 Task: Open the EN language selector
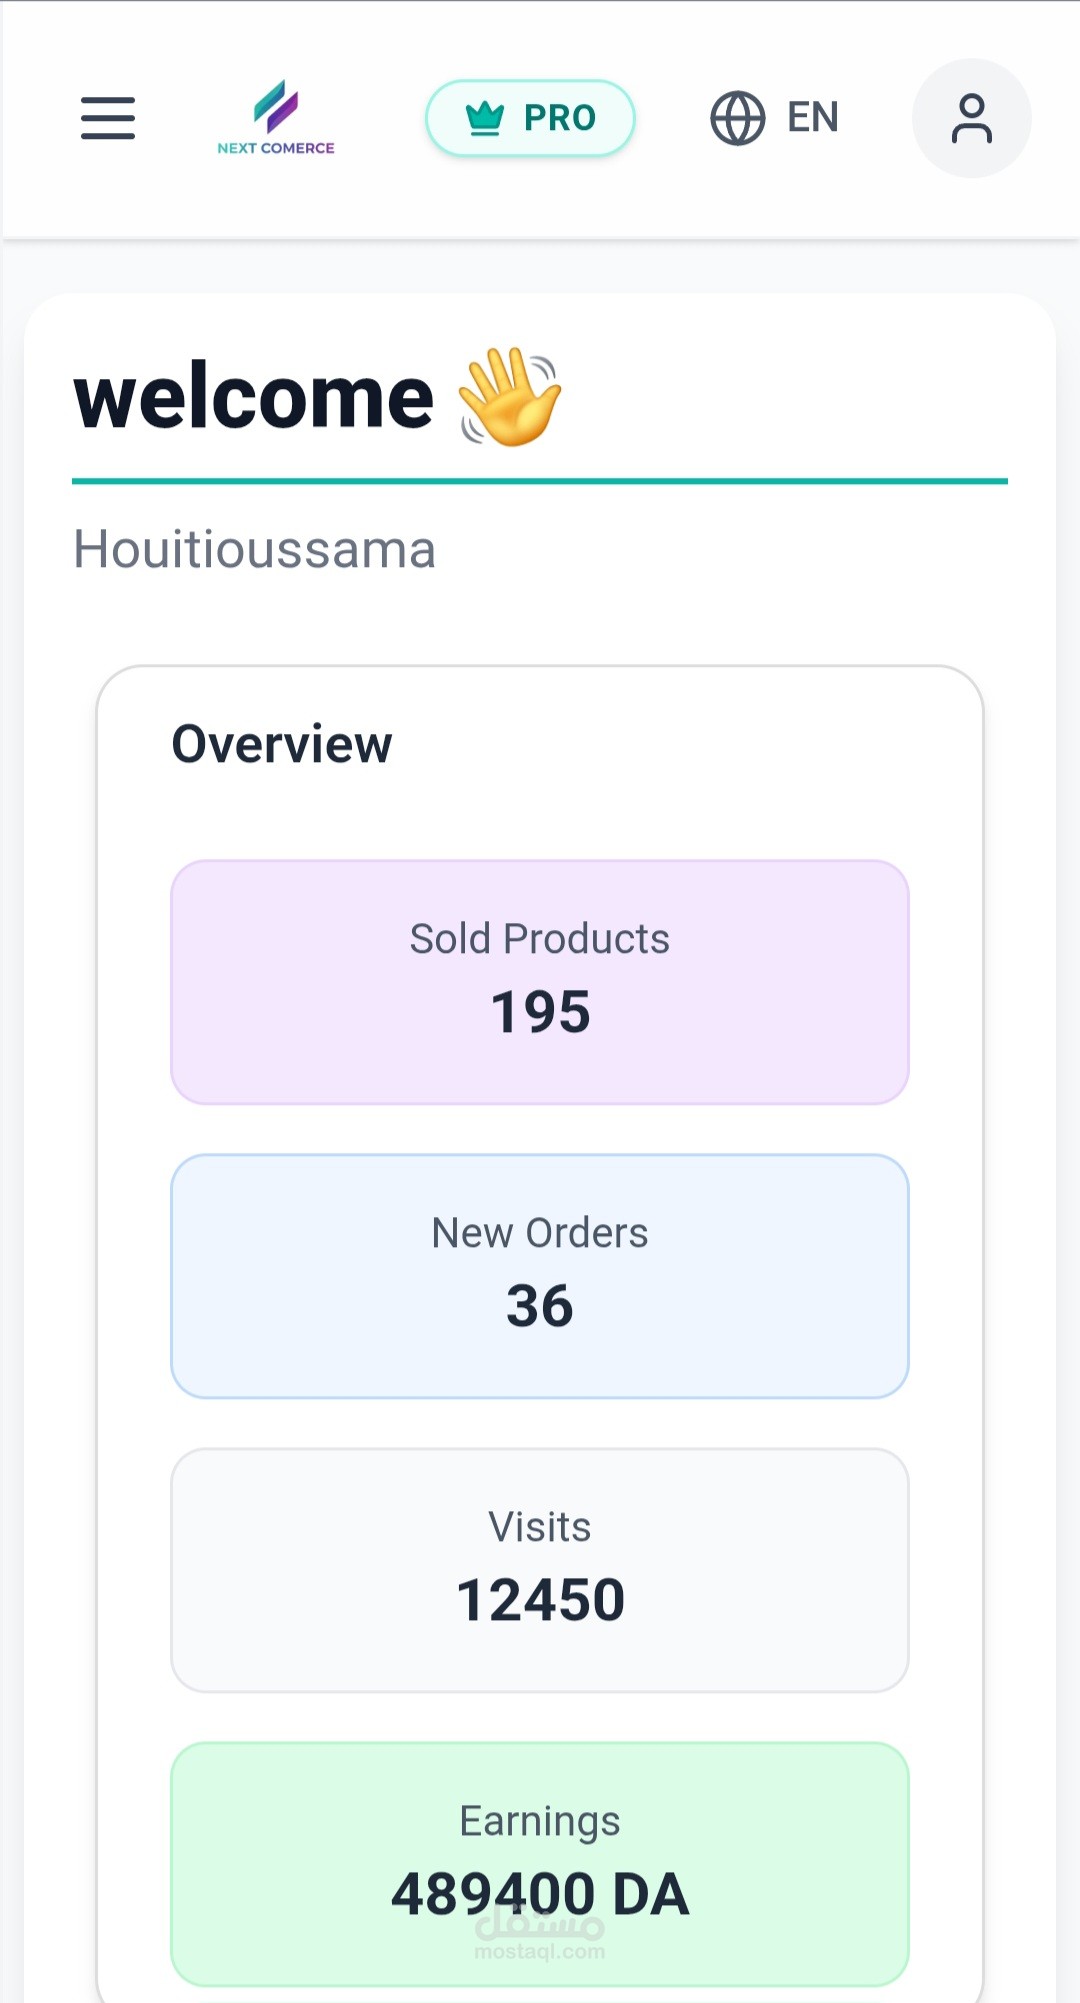[812, 118]
